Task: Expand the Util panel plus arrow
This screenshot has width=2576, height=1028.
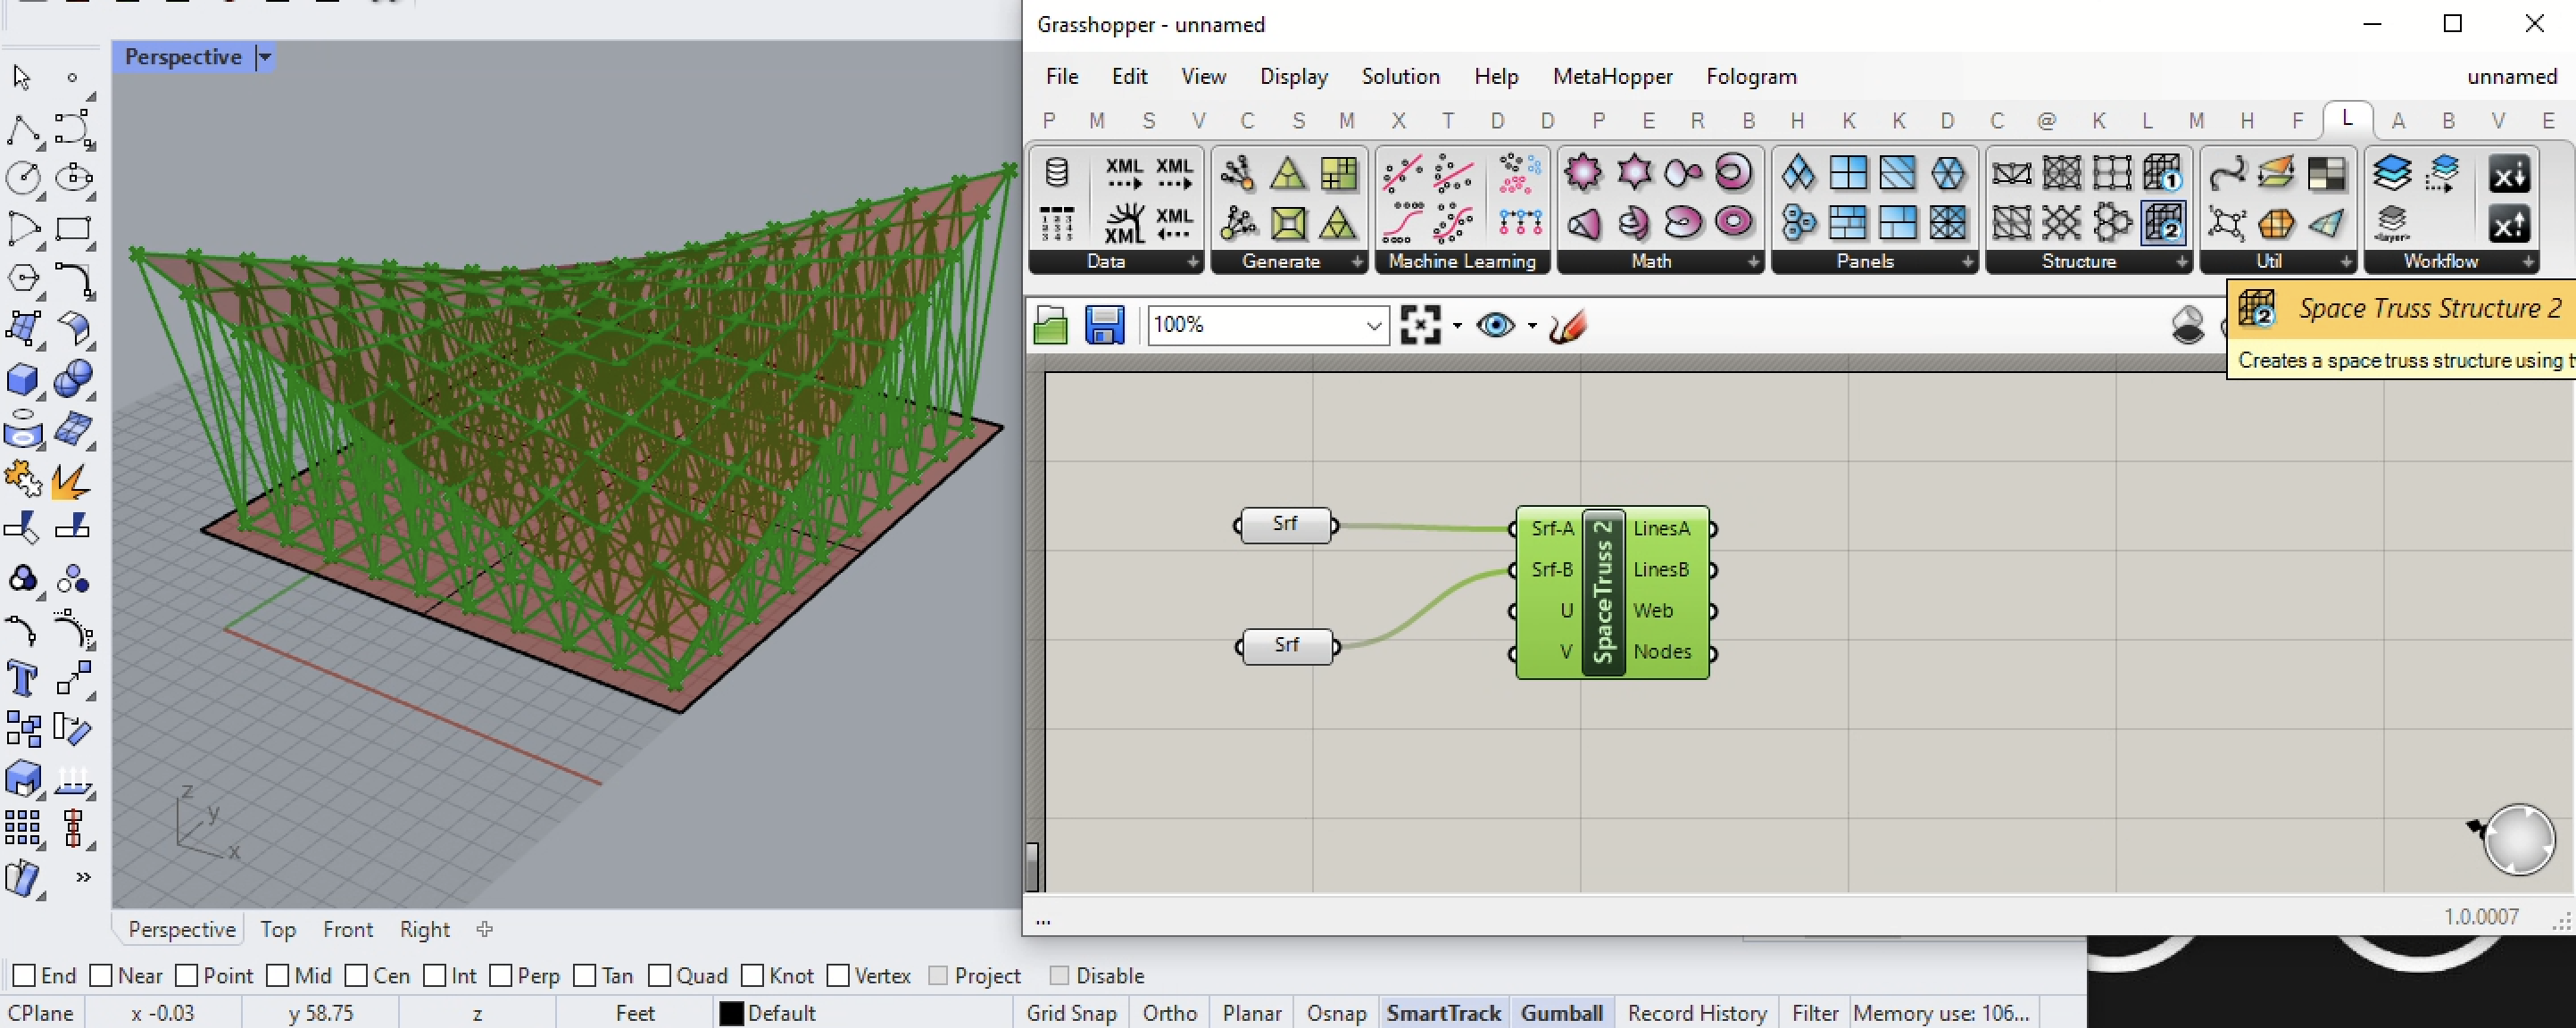Action: click(x=2346, y=262)
